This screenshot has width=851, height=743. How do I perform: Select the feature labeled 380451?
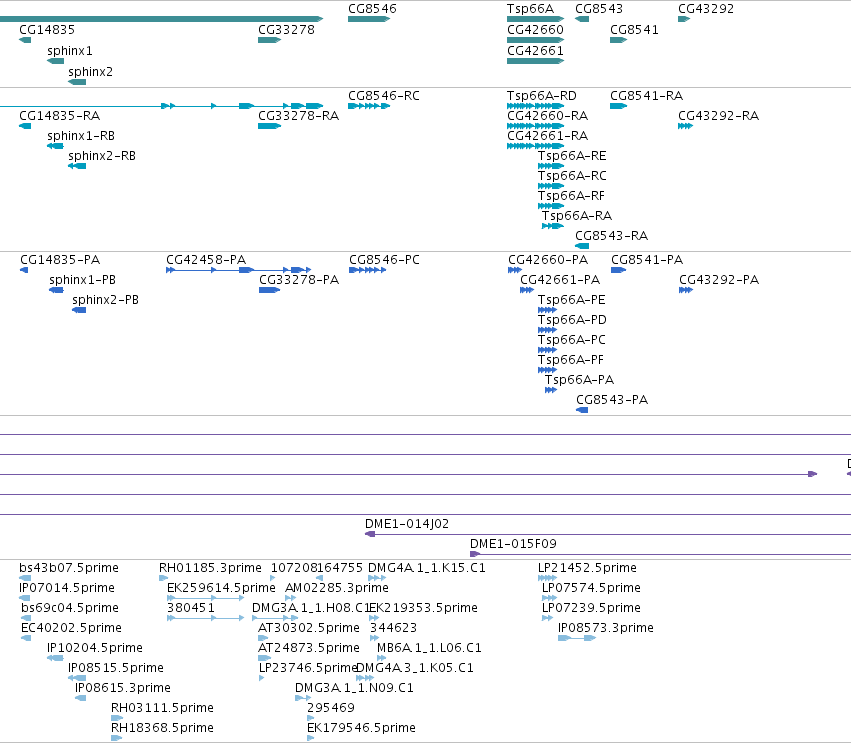pyautogui.click(x=205, y=618)
